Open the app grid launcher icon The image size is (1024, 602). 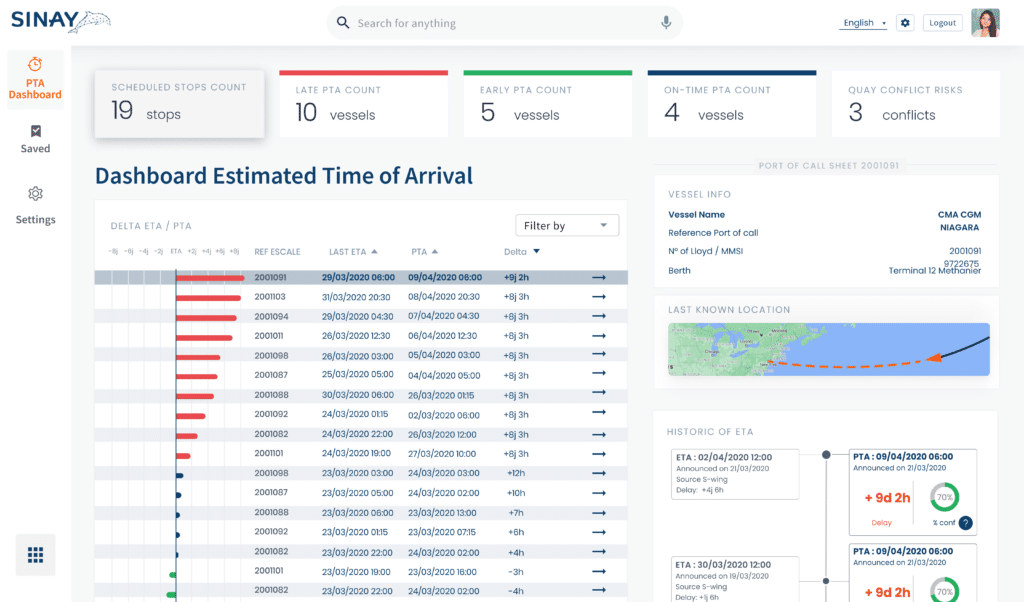click(35, 555)
